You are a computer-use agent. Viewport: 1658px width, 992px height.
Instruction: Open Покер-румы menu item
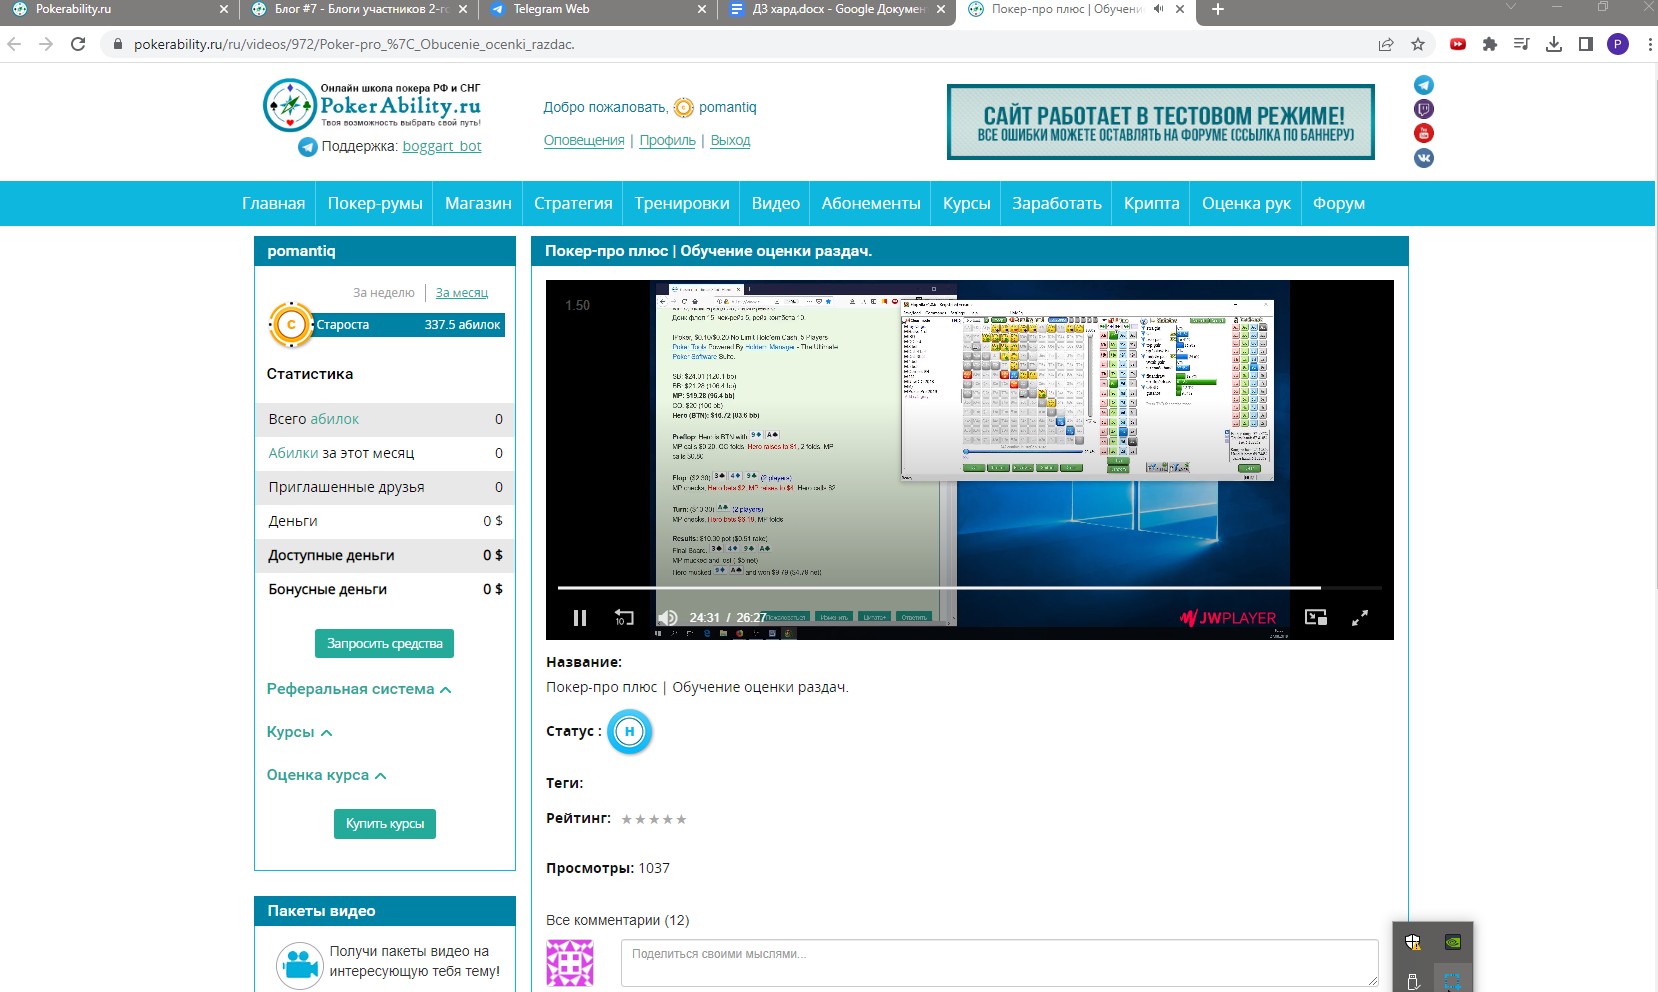375,203
